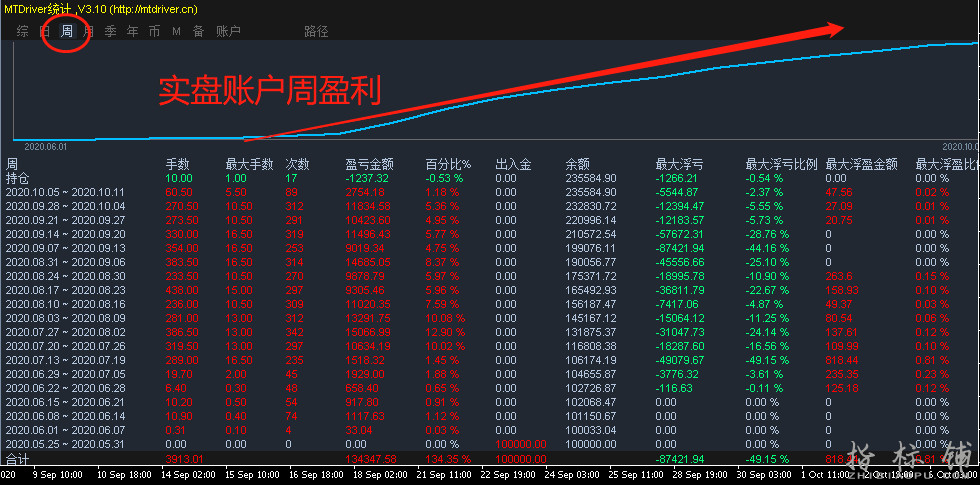Click the 最大浮亏比例 column header
The height and width of the screenshot is (485, 980).
tap(781, 164)
